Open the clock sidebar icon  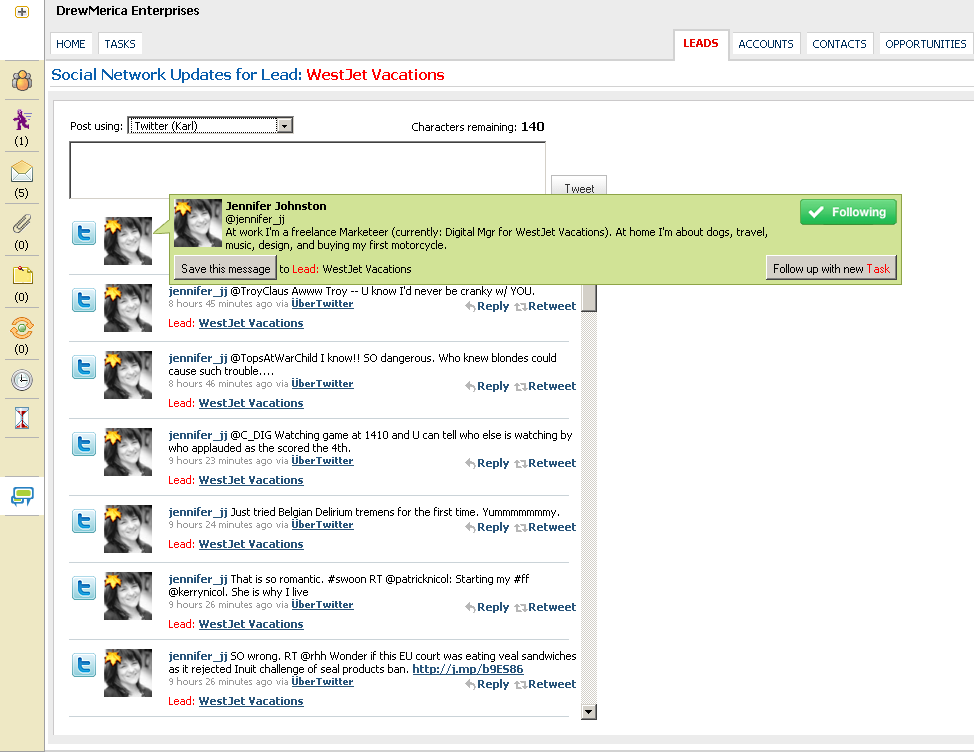(22, 379)
